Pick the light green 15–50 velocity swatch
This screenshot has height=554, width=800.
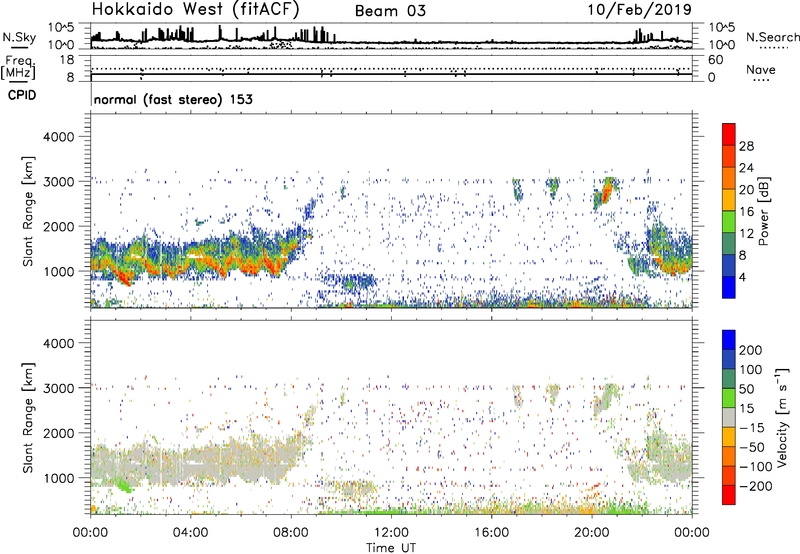pyautogui.click(x=729, y=398)
